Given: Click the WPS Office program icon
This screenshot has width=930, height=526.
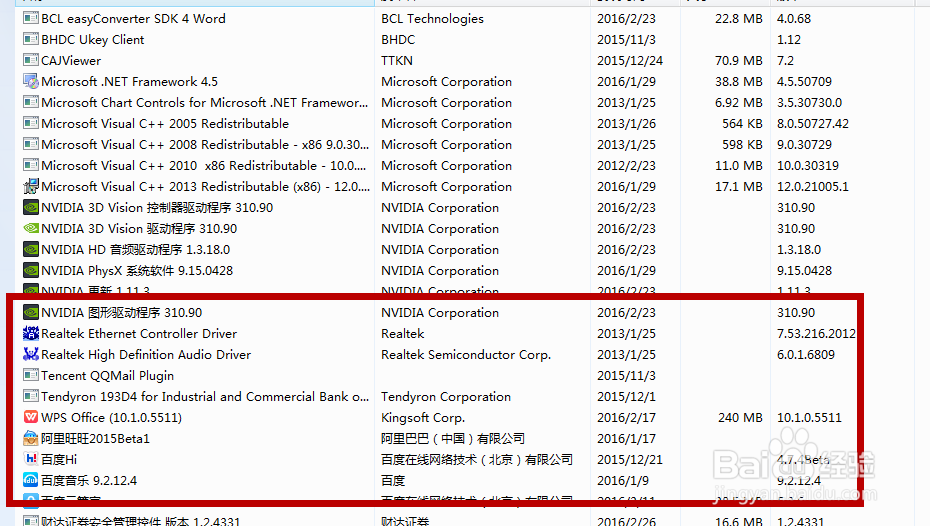Looking at the screenshot, I should tap(30, 418).
